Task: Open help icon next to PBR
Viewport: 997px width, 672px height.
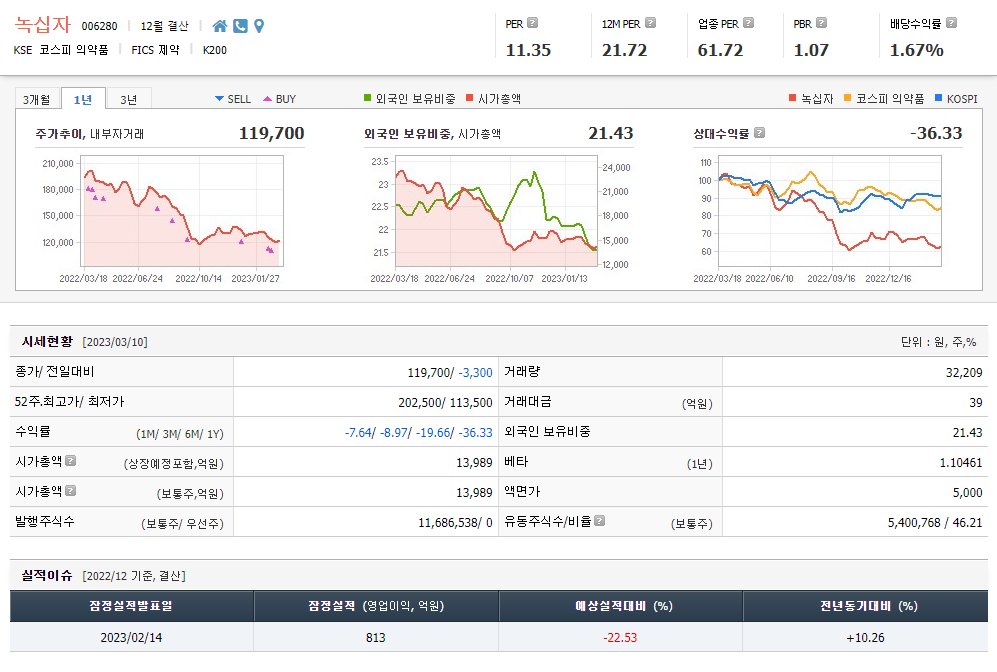Action: (822, 22)
